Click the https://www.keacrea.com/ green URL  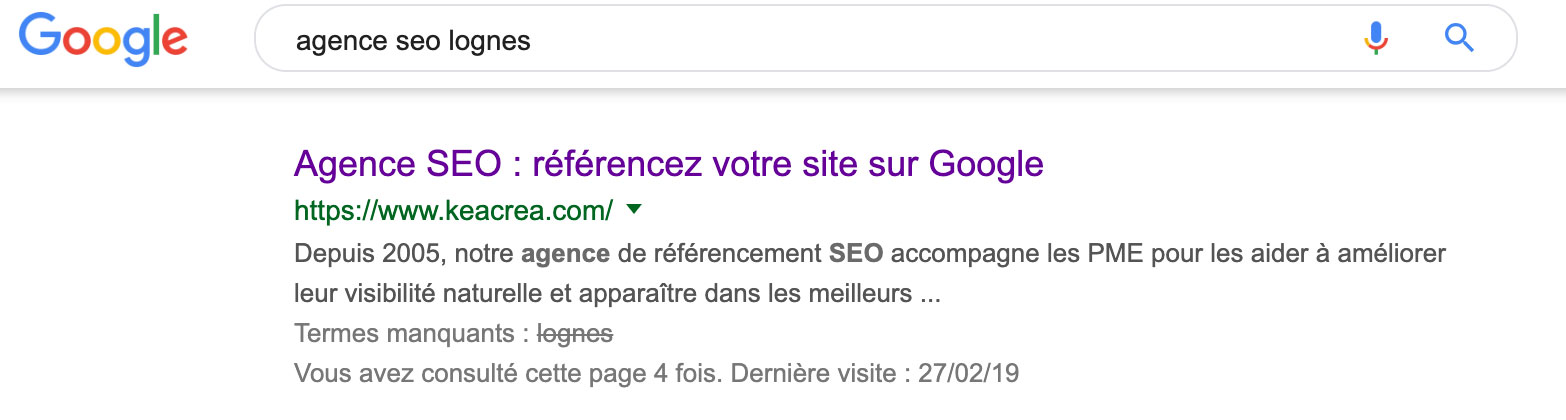[454, 211]
